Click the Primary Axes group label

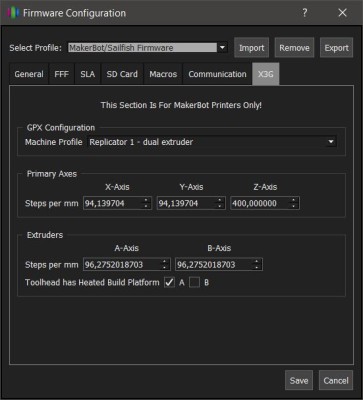point(52,174)
